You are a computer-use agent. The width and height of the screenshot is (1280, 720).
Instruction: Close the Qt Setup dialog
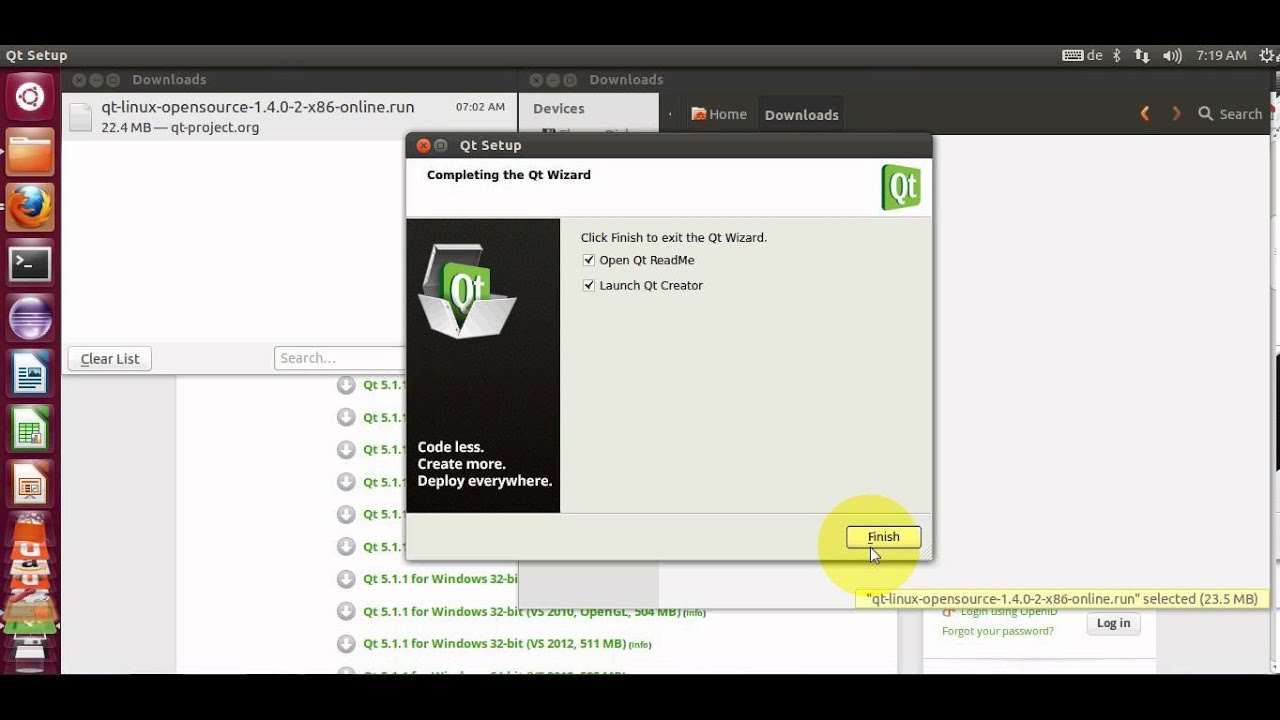pyautogui.click(x=423, y=145)
